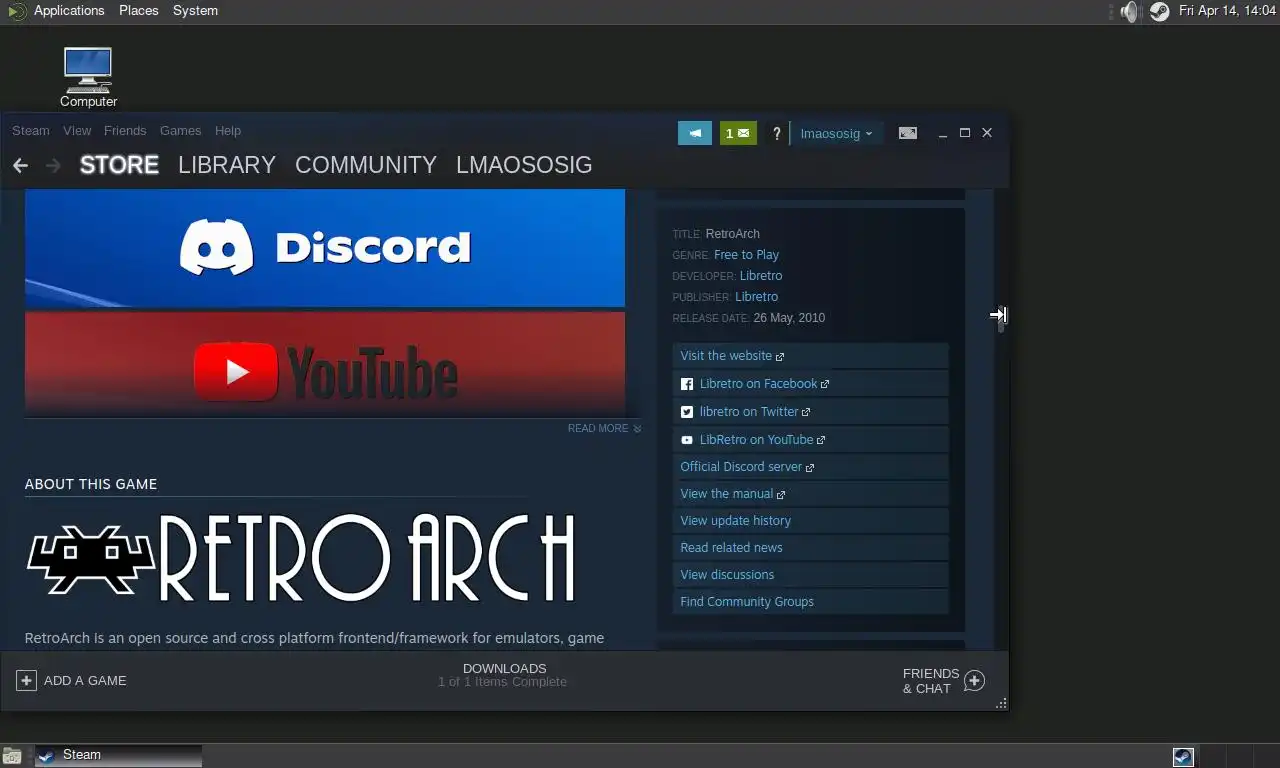
Task: Open the Steam menu
Action: [x=31, y=131]
